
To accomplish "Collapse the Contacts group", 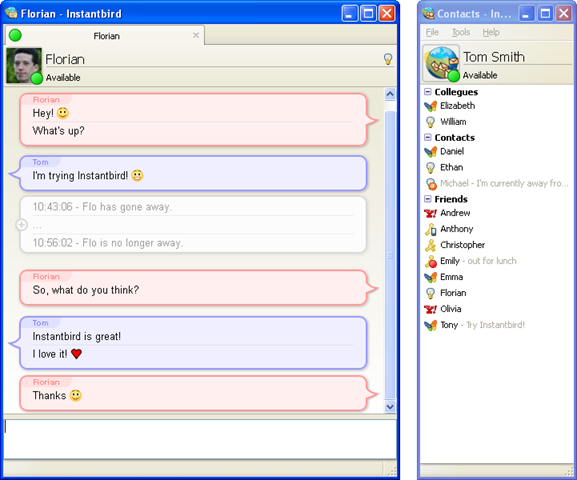I will point(427,137).
